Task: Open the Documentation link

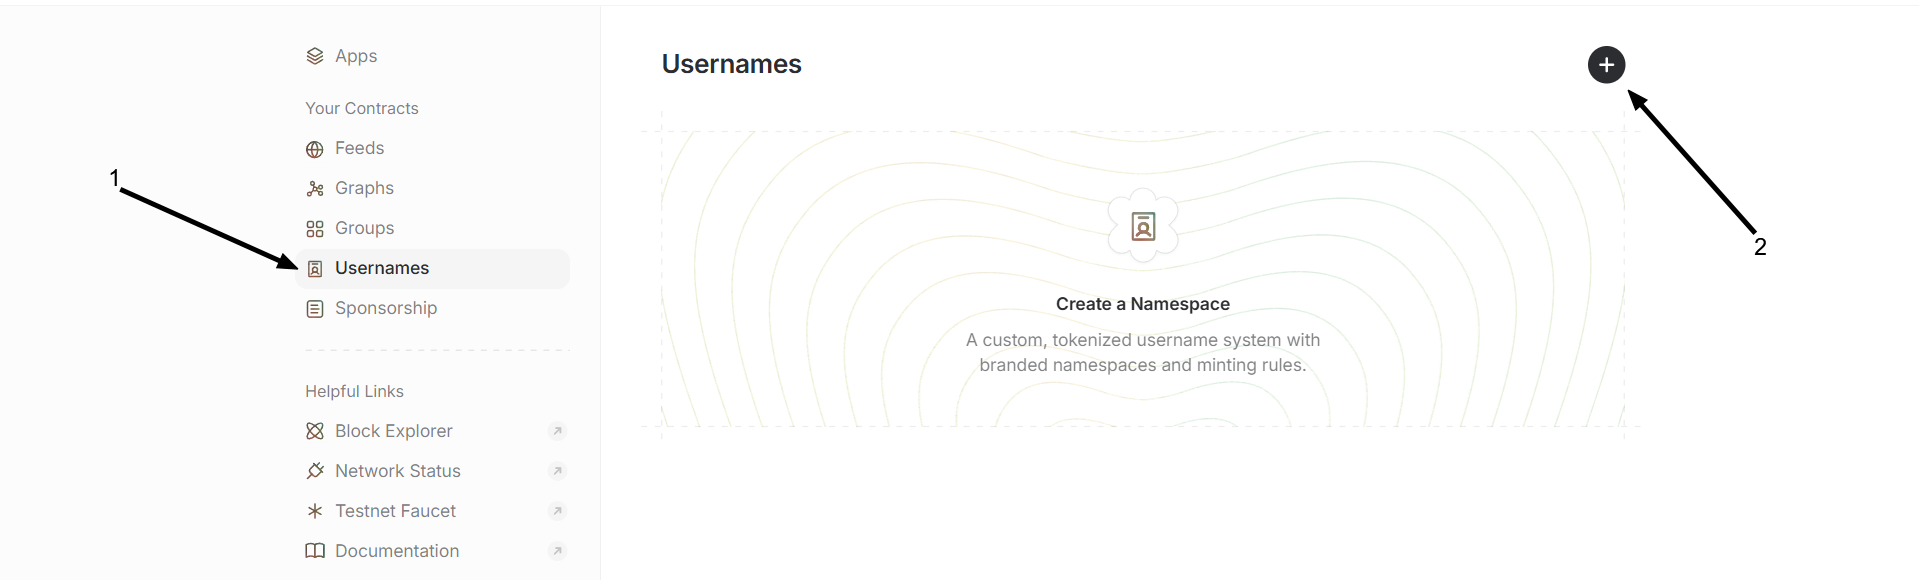Action: click(x=397, y=551)
